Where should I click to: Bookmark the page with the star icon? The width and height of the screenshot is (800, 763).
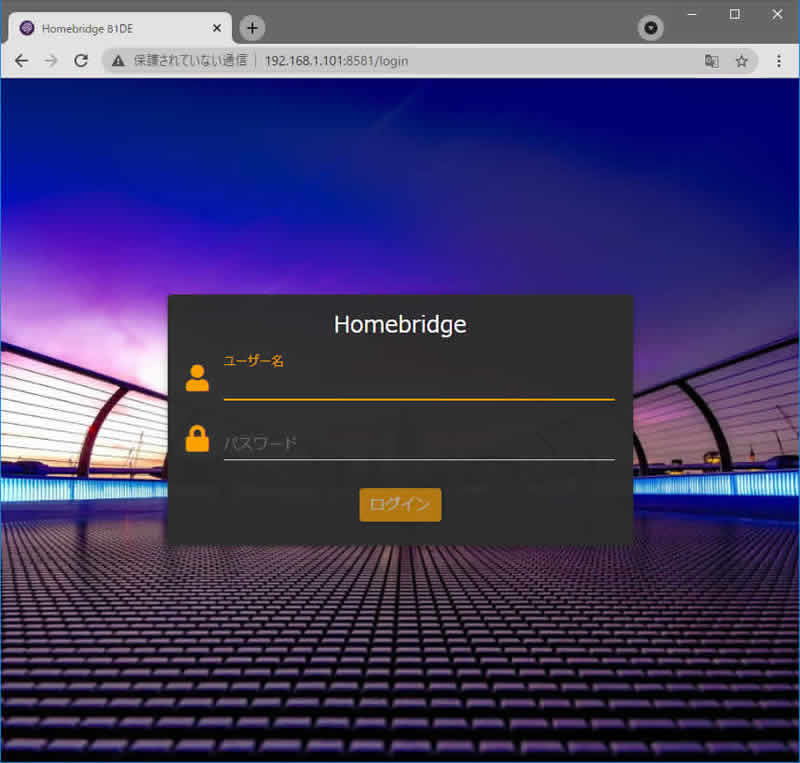point(741,61)
